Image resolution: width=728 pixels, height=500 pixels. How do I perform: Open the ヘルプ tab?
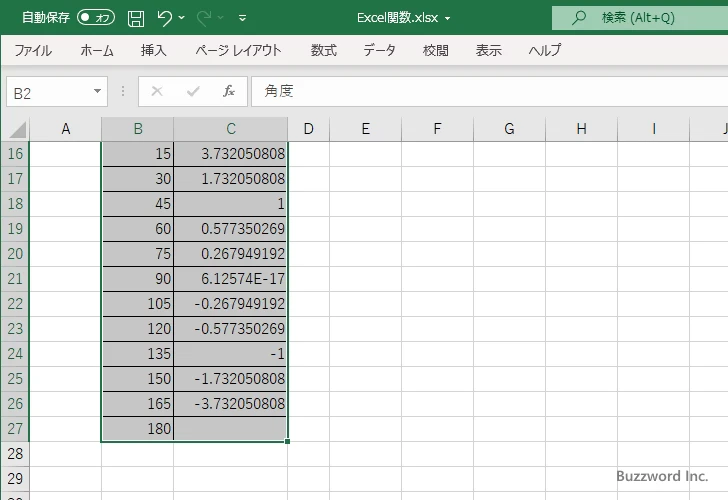click(545, 50)
